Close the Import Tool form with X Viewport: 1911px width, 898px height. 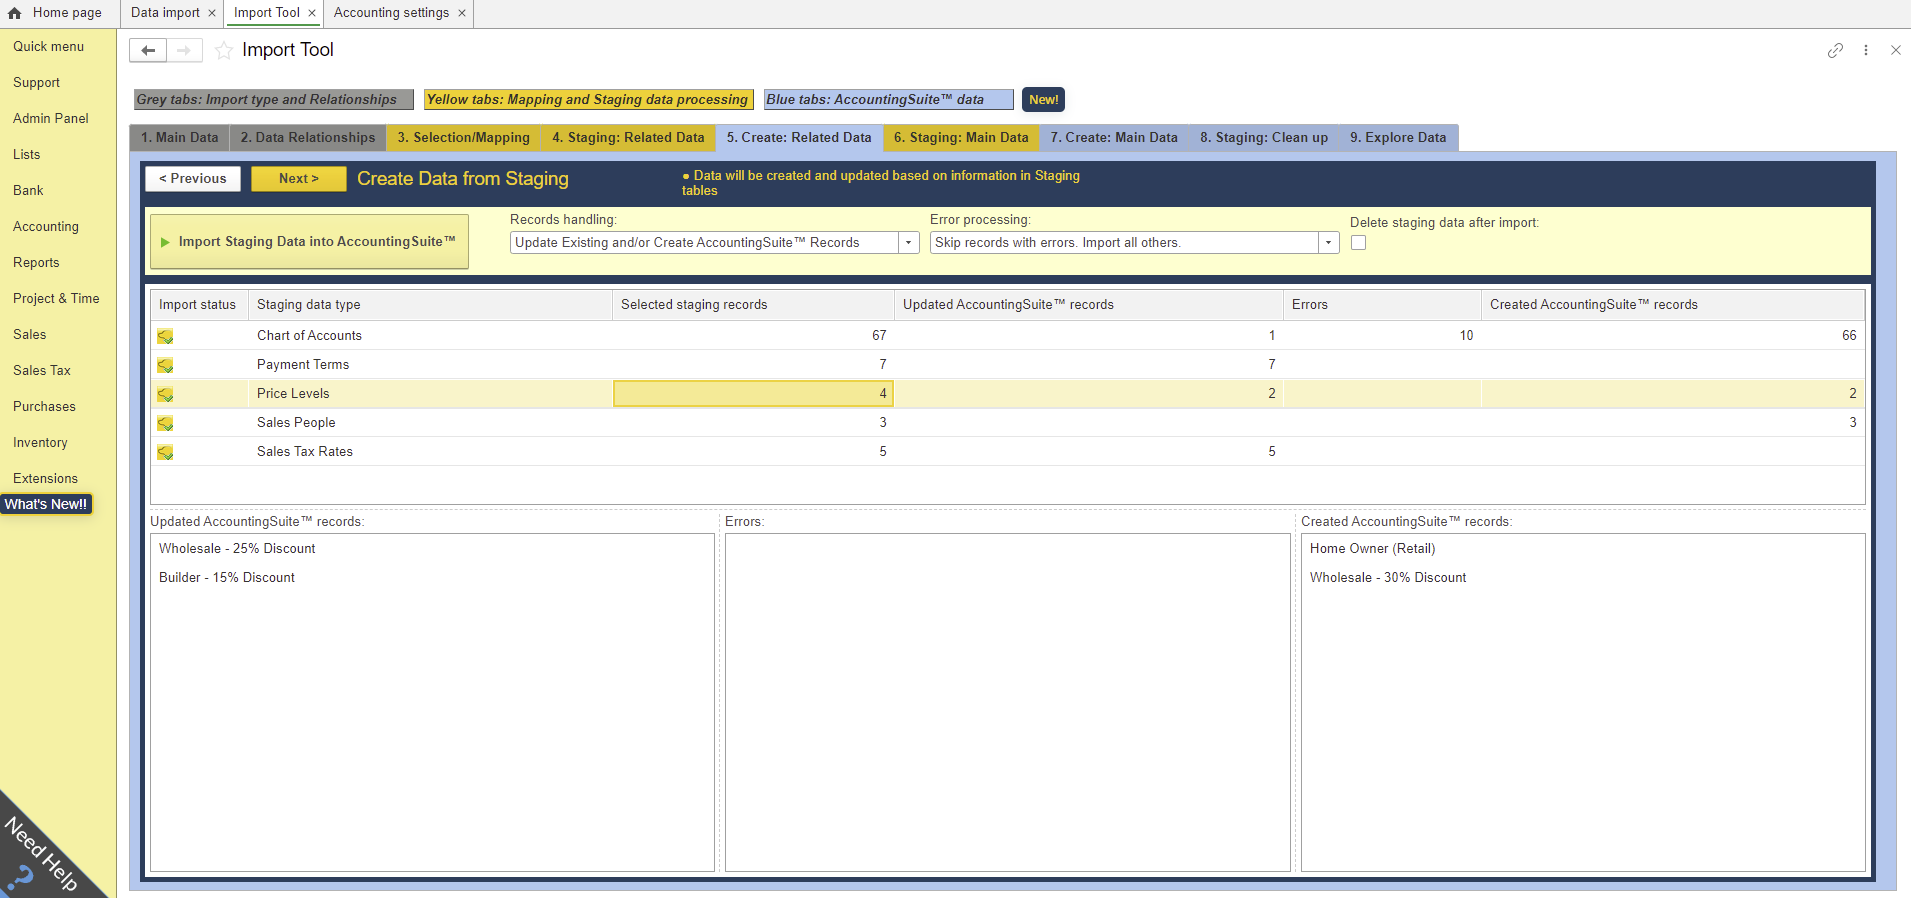point(1895,50)
